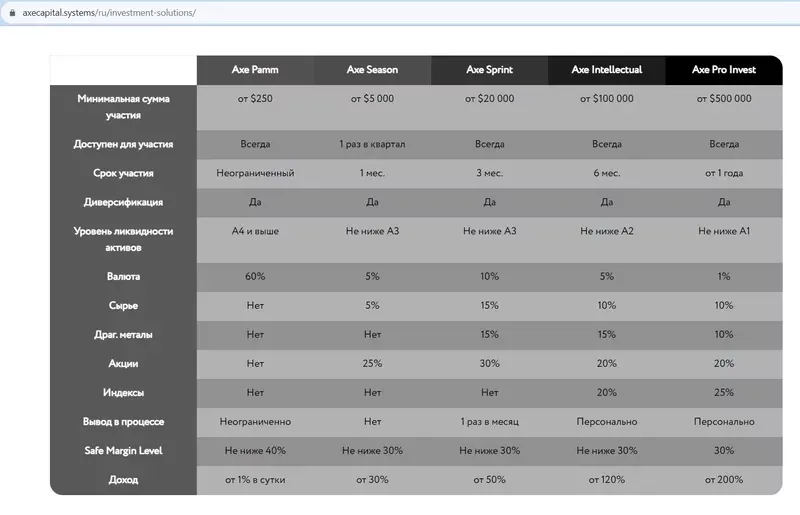Select the axecapital.systems URL in address bar
The width and height of the screenshot is (800, 515).
pos(109,13)
